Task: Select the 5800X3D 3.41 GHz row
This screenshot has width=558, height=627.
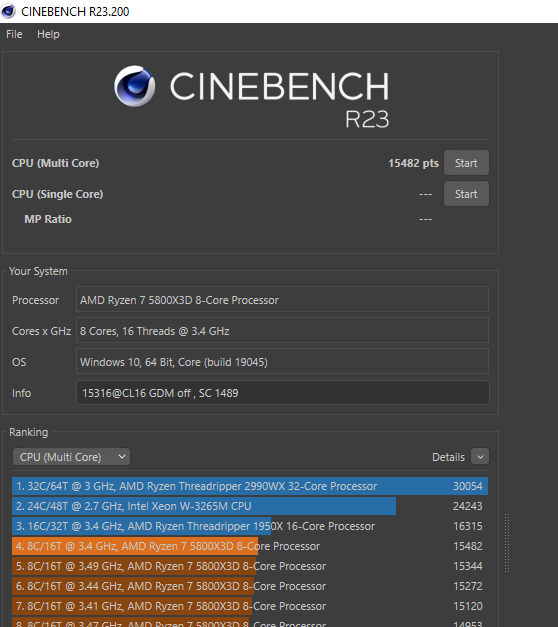Action: click(x=250, y=606)
